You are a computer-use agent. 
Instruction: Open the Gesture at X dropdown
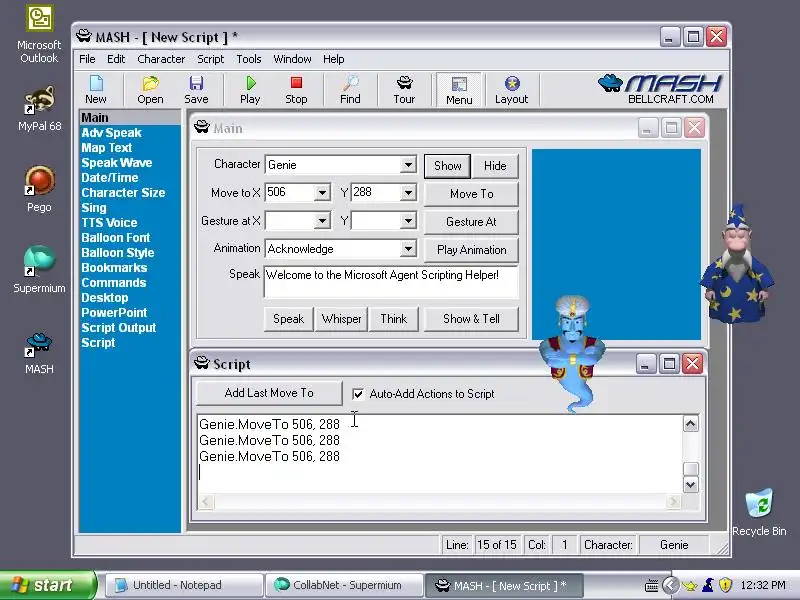tap(322, 221)
